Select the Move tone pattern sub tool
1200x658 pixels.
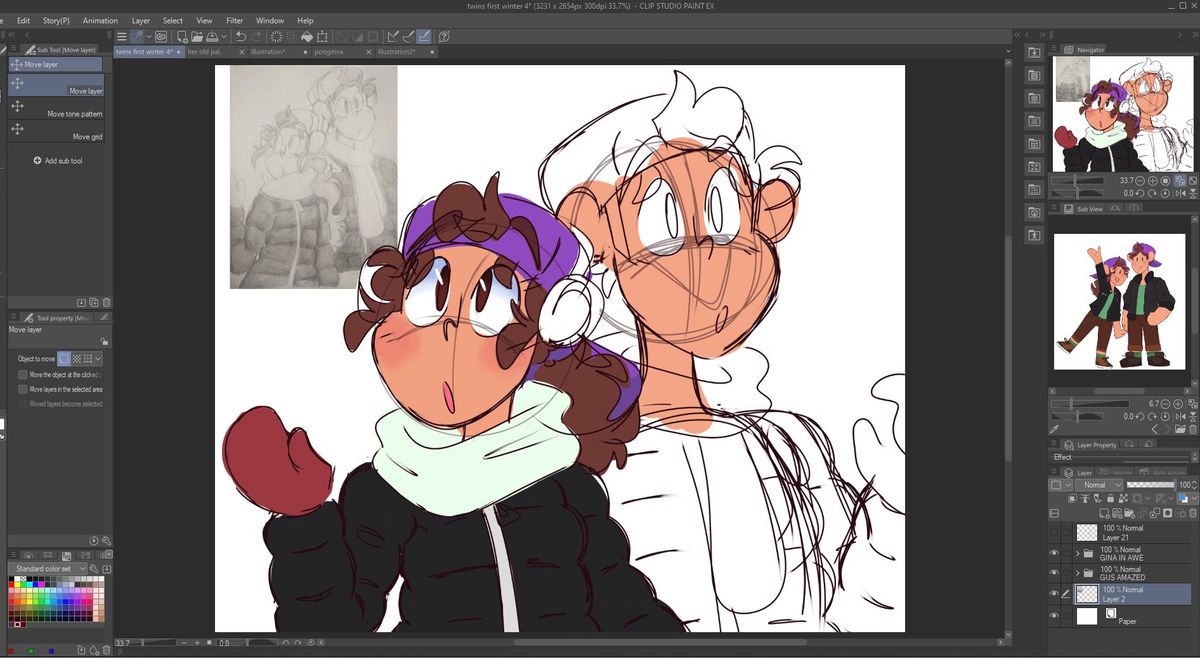(x=56, y=108)
